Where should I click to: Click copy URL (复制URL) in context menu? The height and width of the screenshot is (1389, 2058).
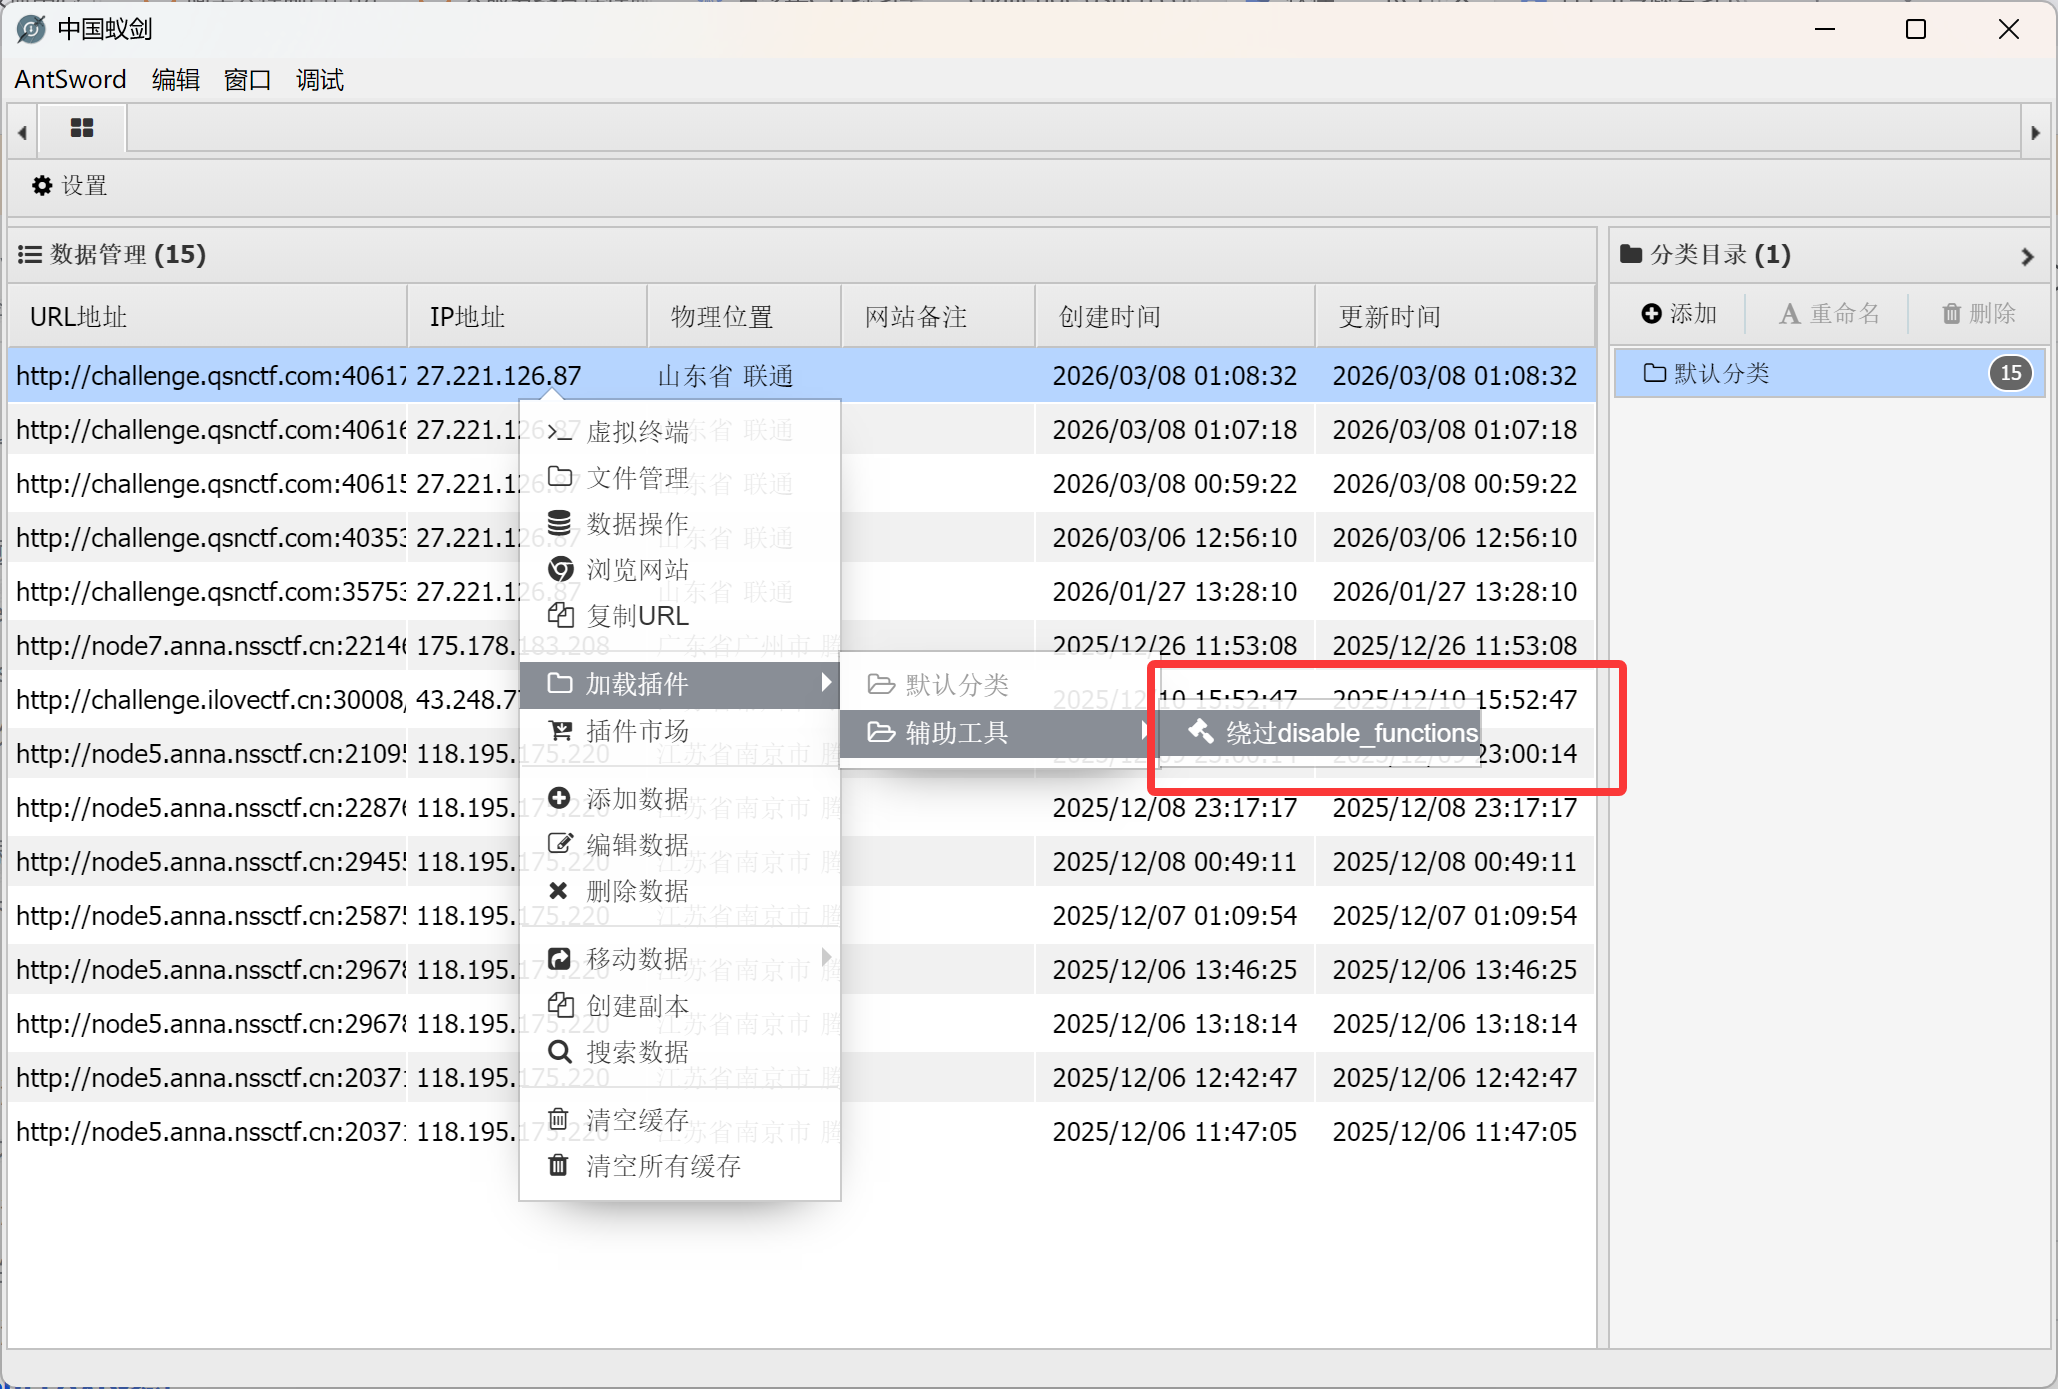coord(637,616)
